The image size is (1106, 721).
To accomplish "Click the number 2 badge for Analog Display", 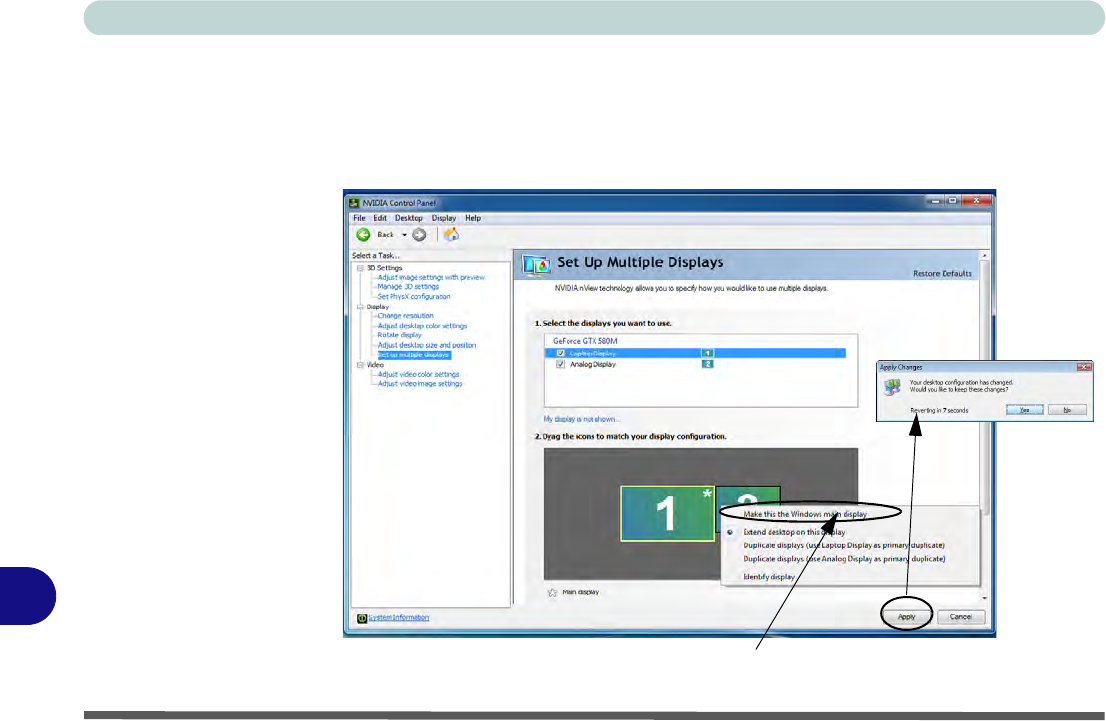I will coord(707,364).
